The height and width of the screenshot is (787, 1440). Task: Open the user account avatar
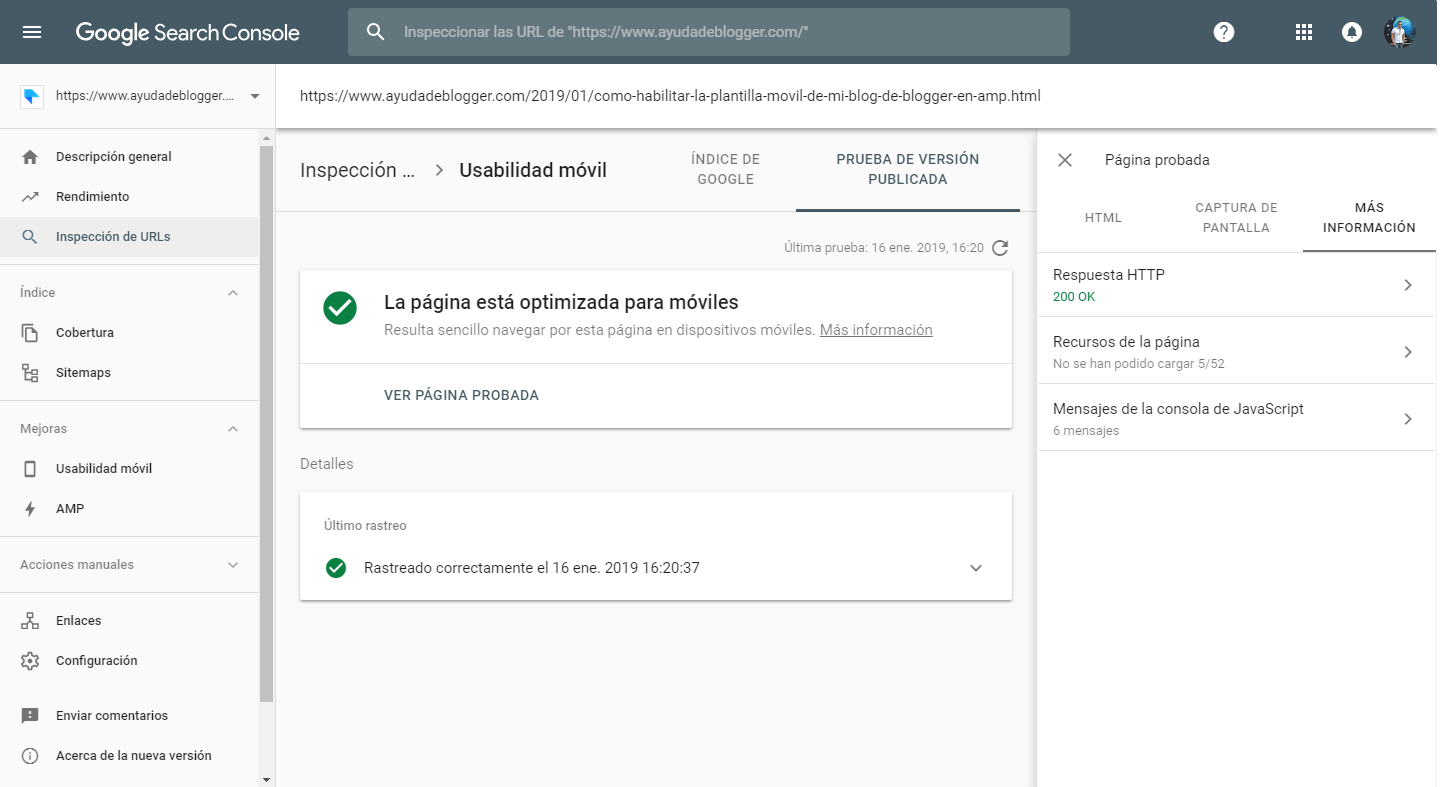1400,32
